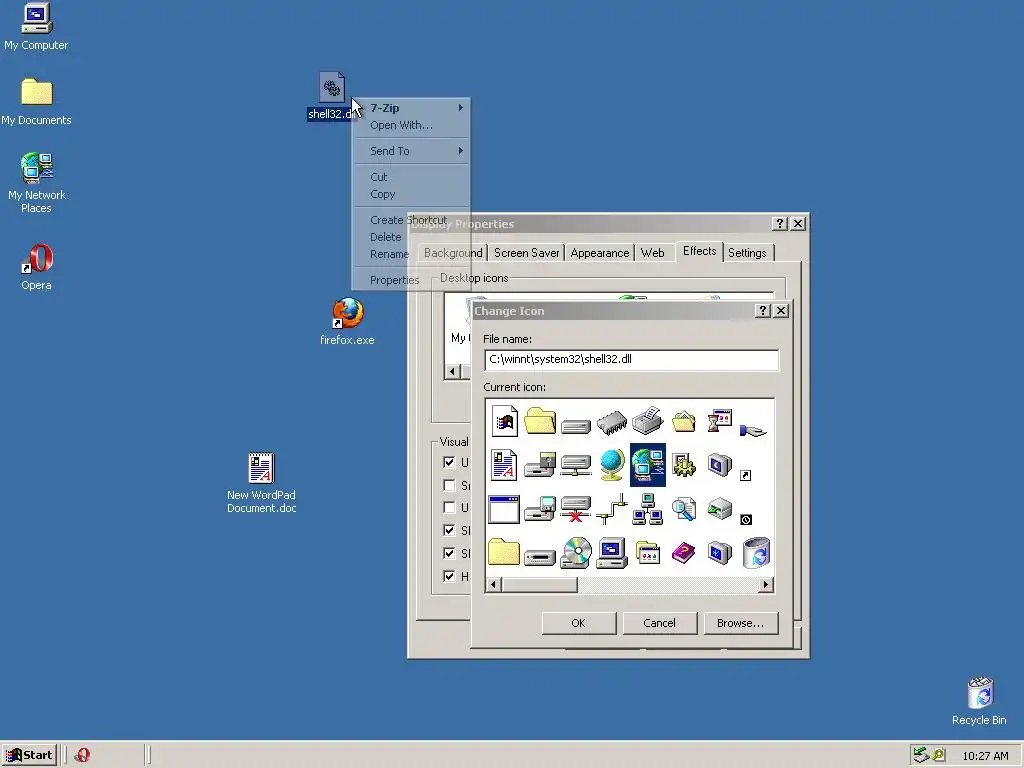
Task: Switch to the Background tab
Action: tap(453, 253)
